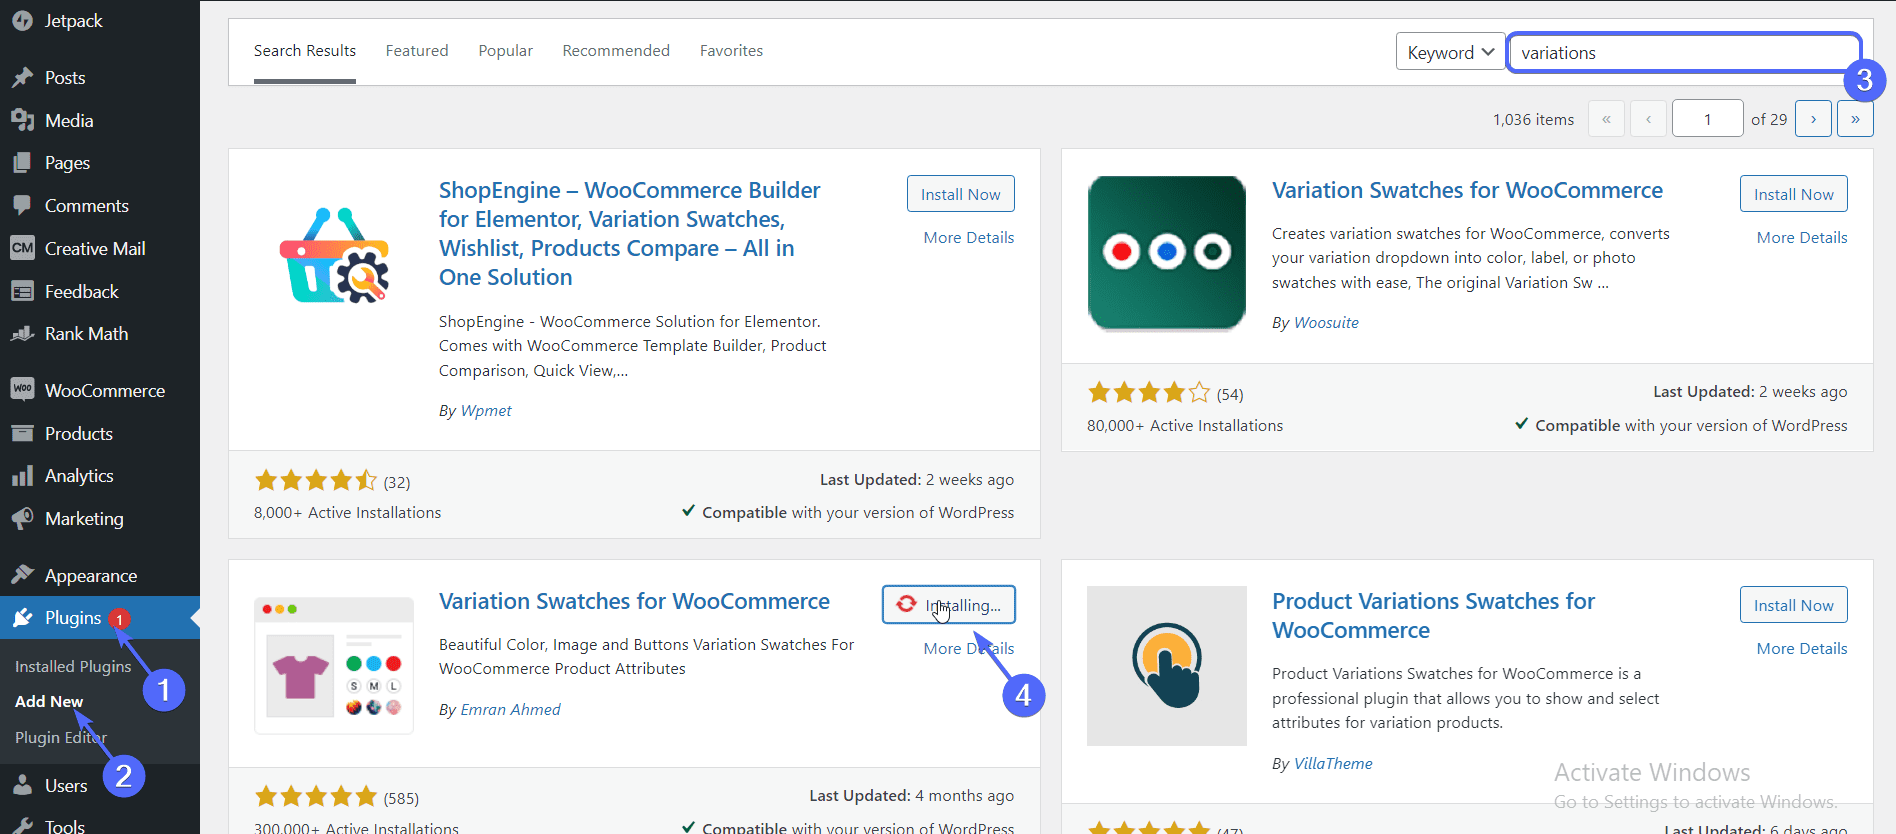The width and height of the screenshot is (1896, 834).
Task: Go to next page of results
Action: 1813,119
